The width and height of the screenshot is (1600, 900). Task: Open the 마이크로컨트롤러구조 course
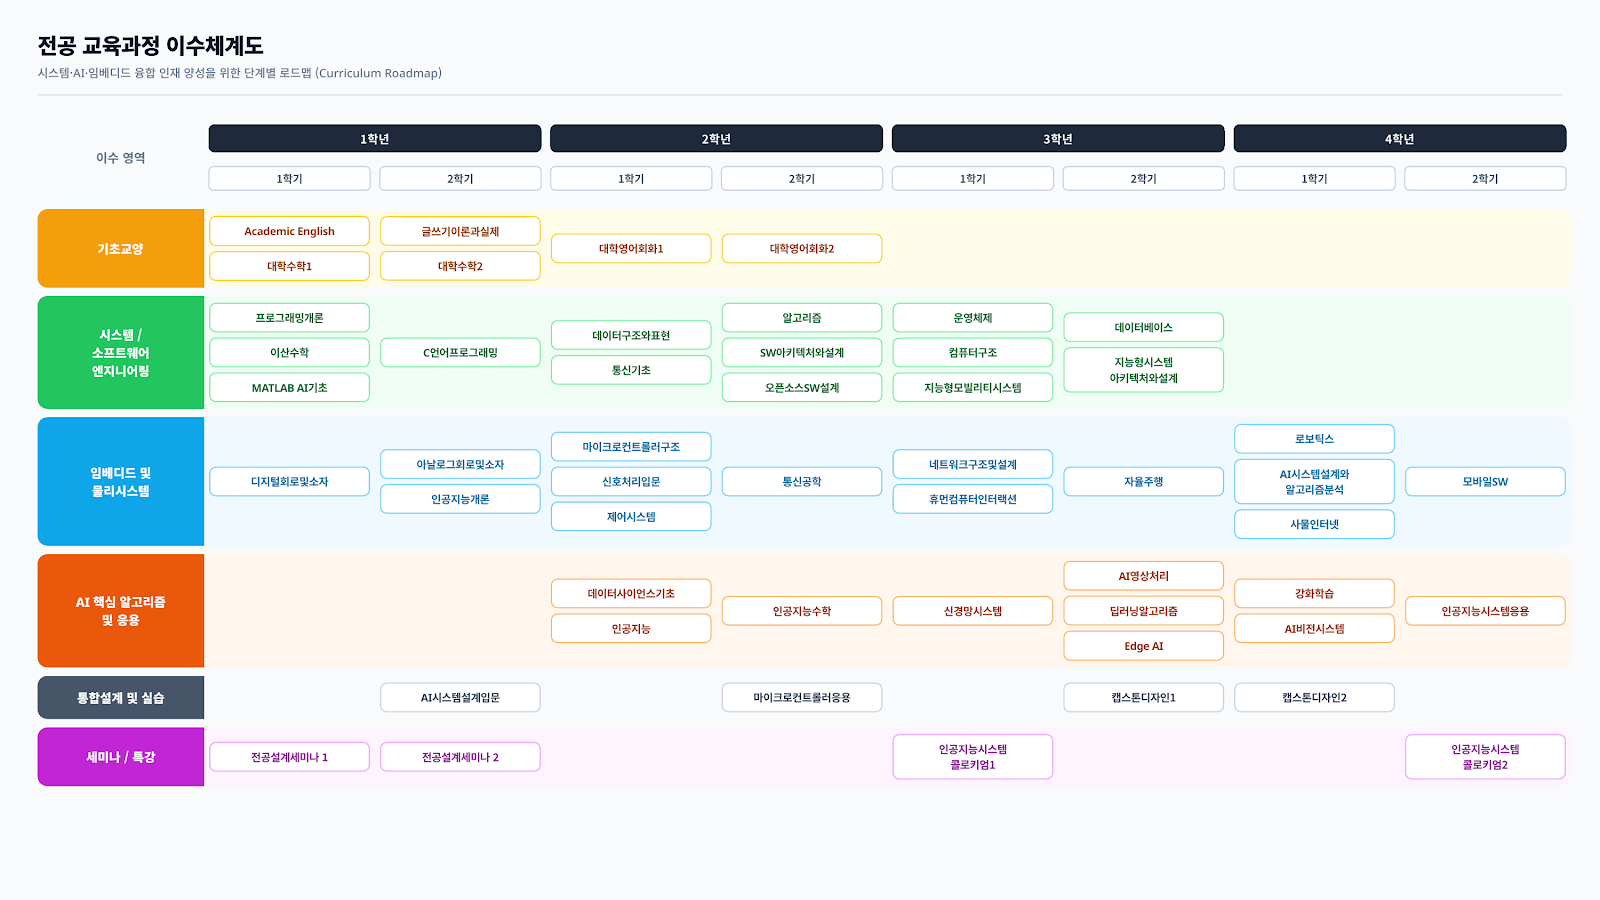(631, 446)
